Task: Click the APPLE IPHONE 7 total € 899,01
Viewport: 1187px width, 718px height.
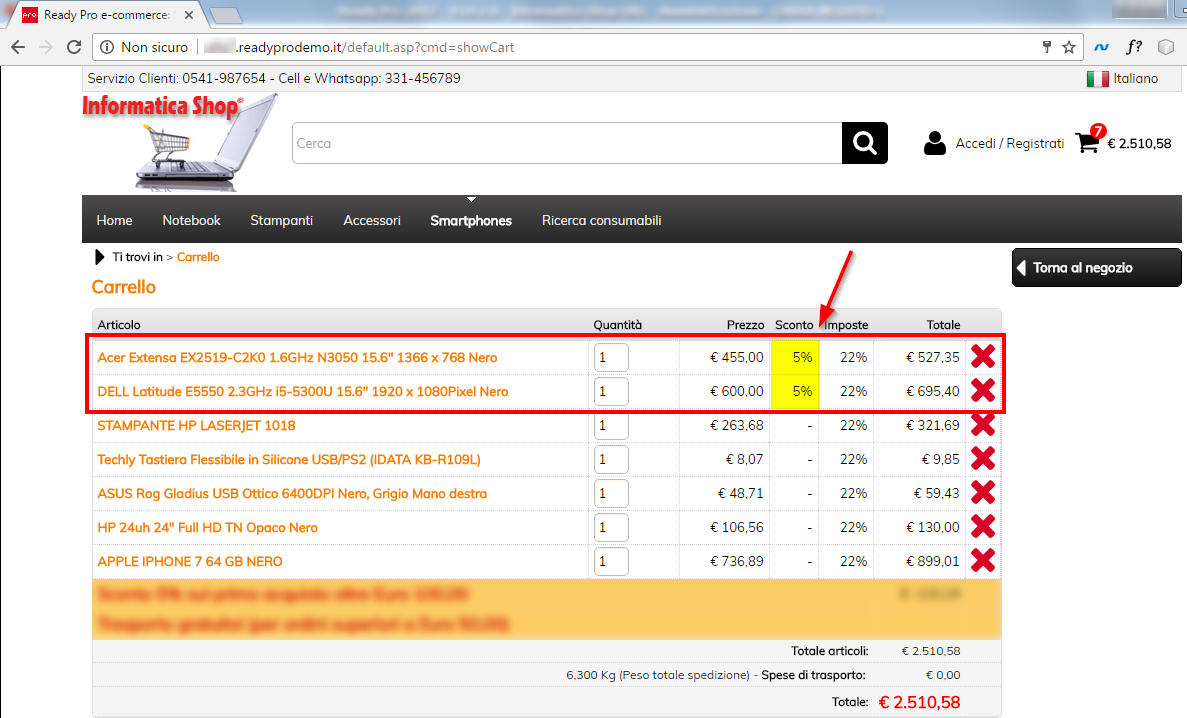Action: [933, 562]
